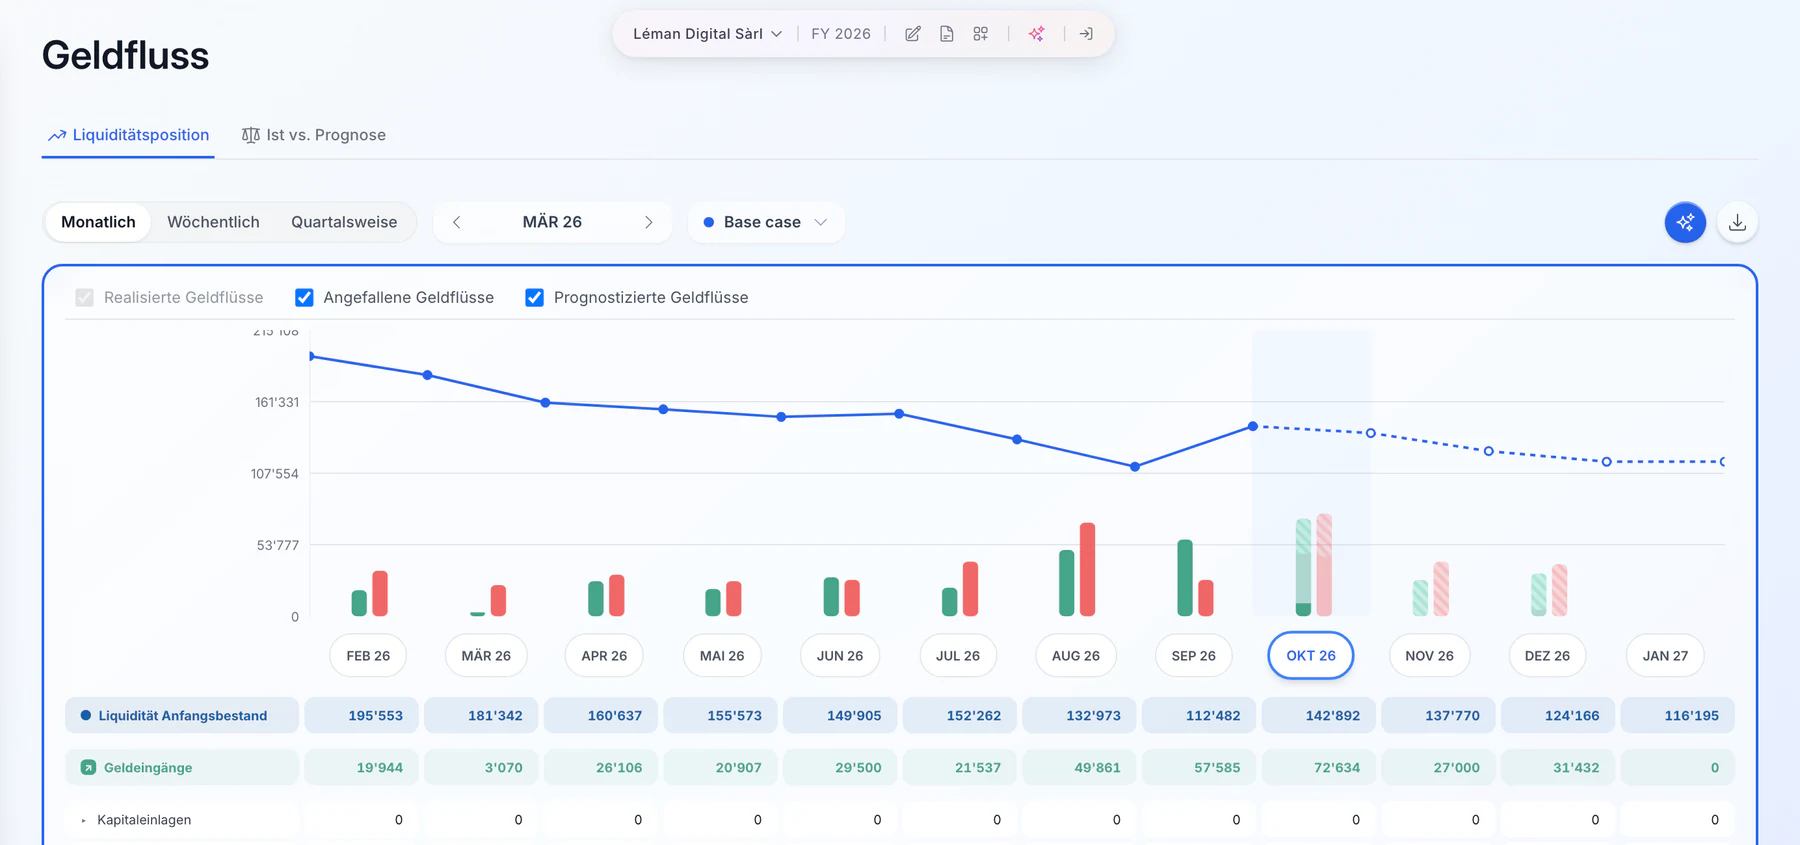The height and width of the screenshot is (845, 1800).
Task: Click the FY 2026 fiscal year label
Action: [841, 34]
